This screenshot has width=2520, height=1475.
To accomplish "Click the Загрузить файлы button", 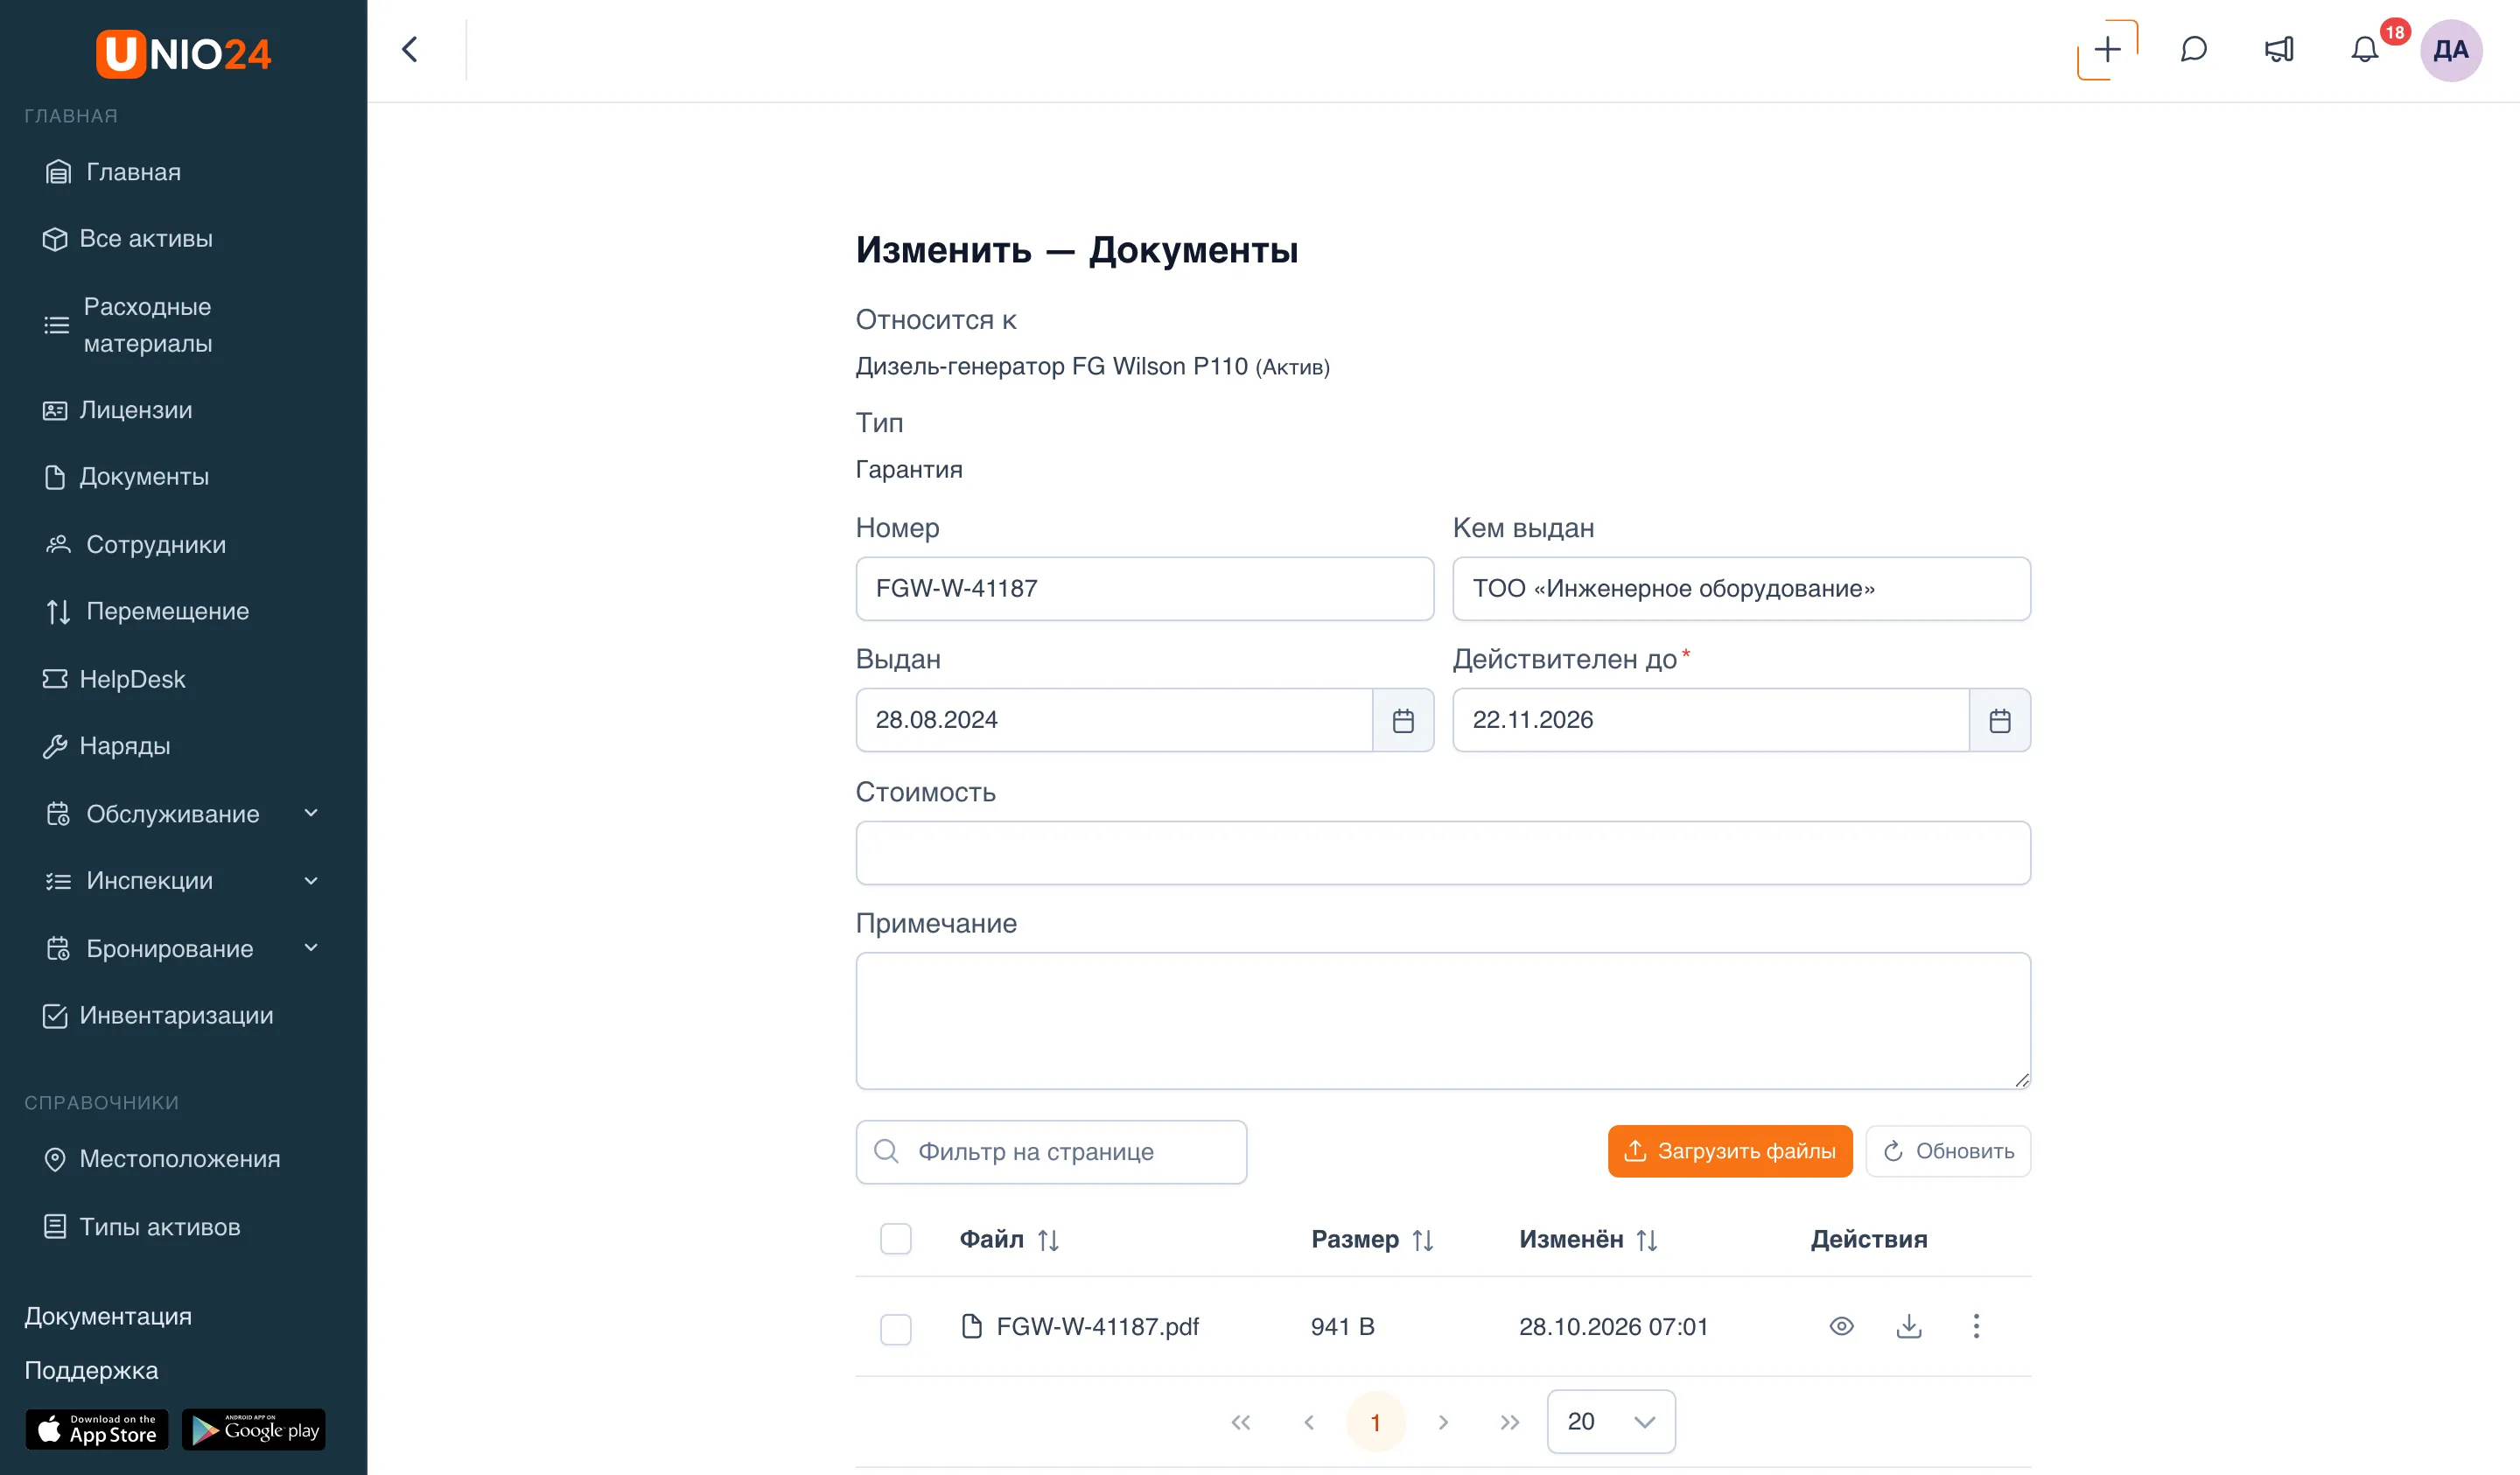I will point(1730,1151).
